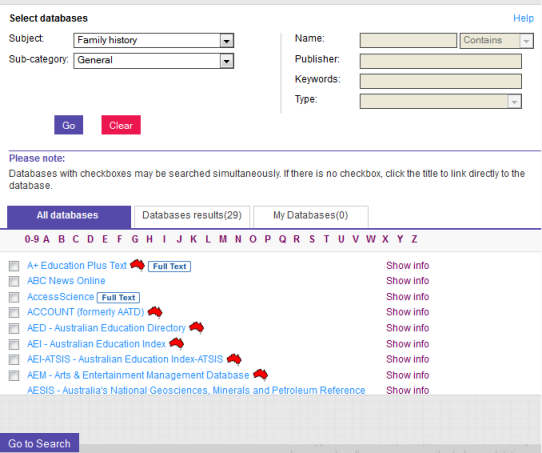Tick the A+ Education Plus Text checkbox
The height and width of the screenshot is (453, 542).
[x=14, y=266]
